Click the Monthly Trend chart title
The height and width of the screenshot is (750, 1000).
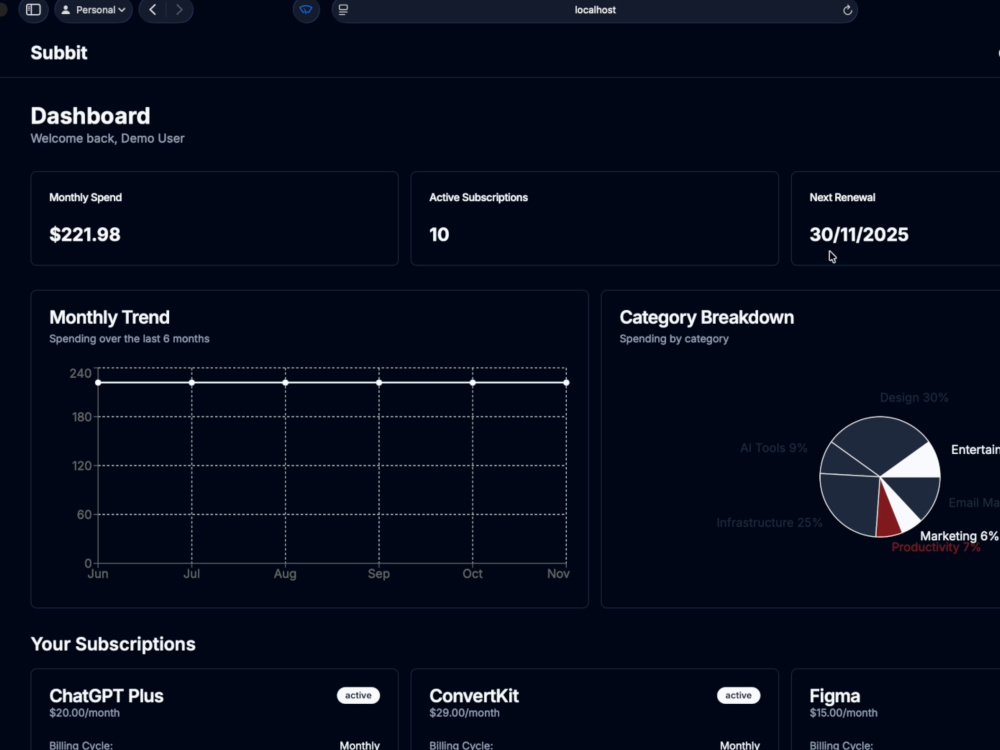coord(109,318)
